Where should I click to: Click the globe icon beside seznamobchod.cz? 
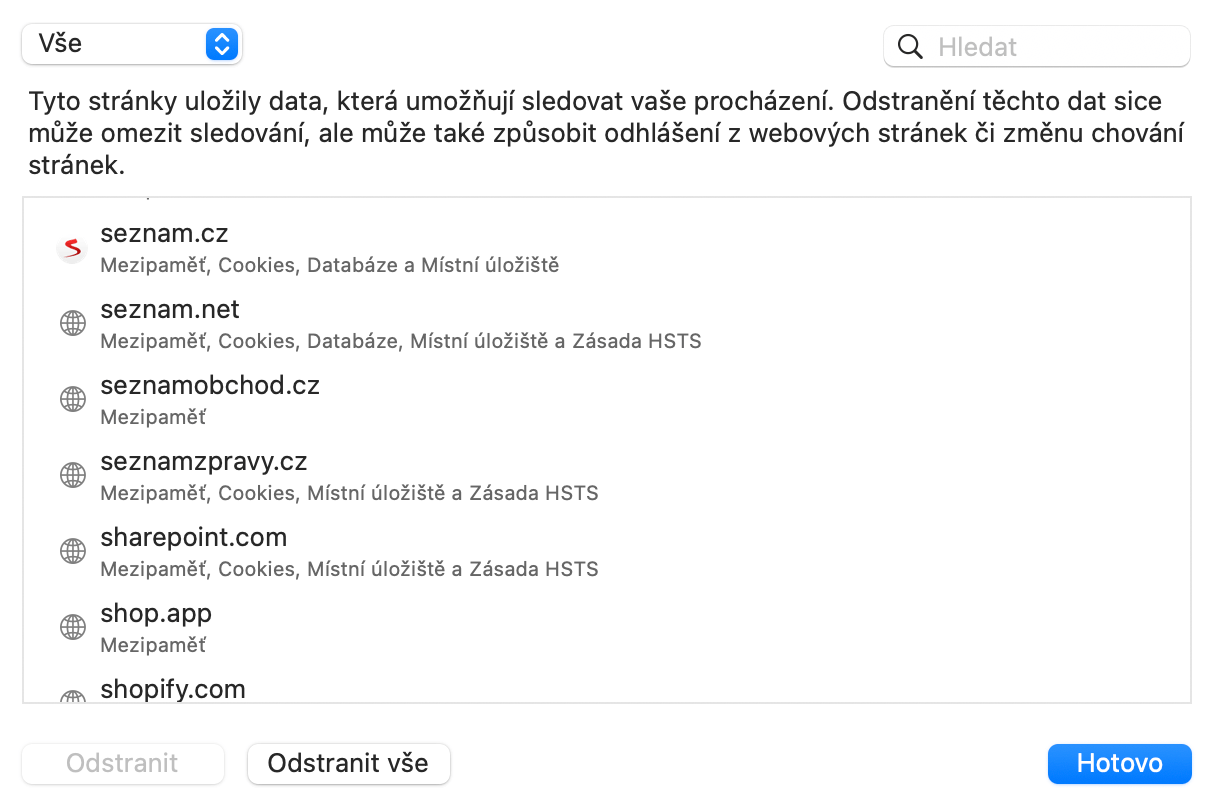(x=72, y=400)
